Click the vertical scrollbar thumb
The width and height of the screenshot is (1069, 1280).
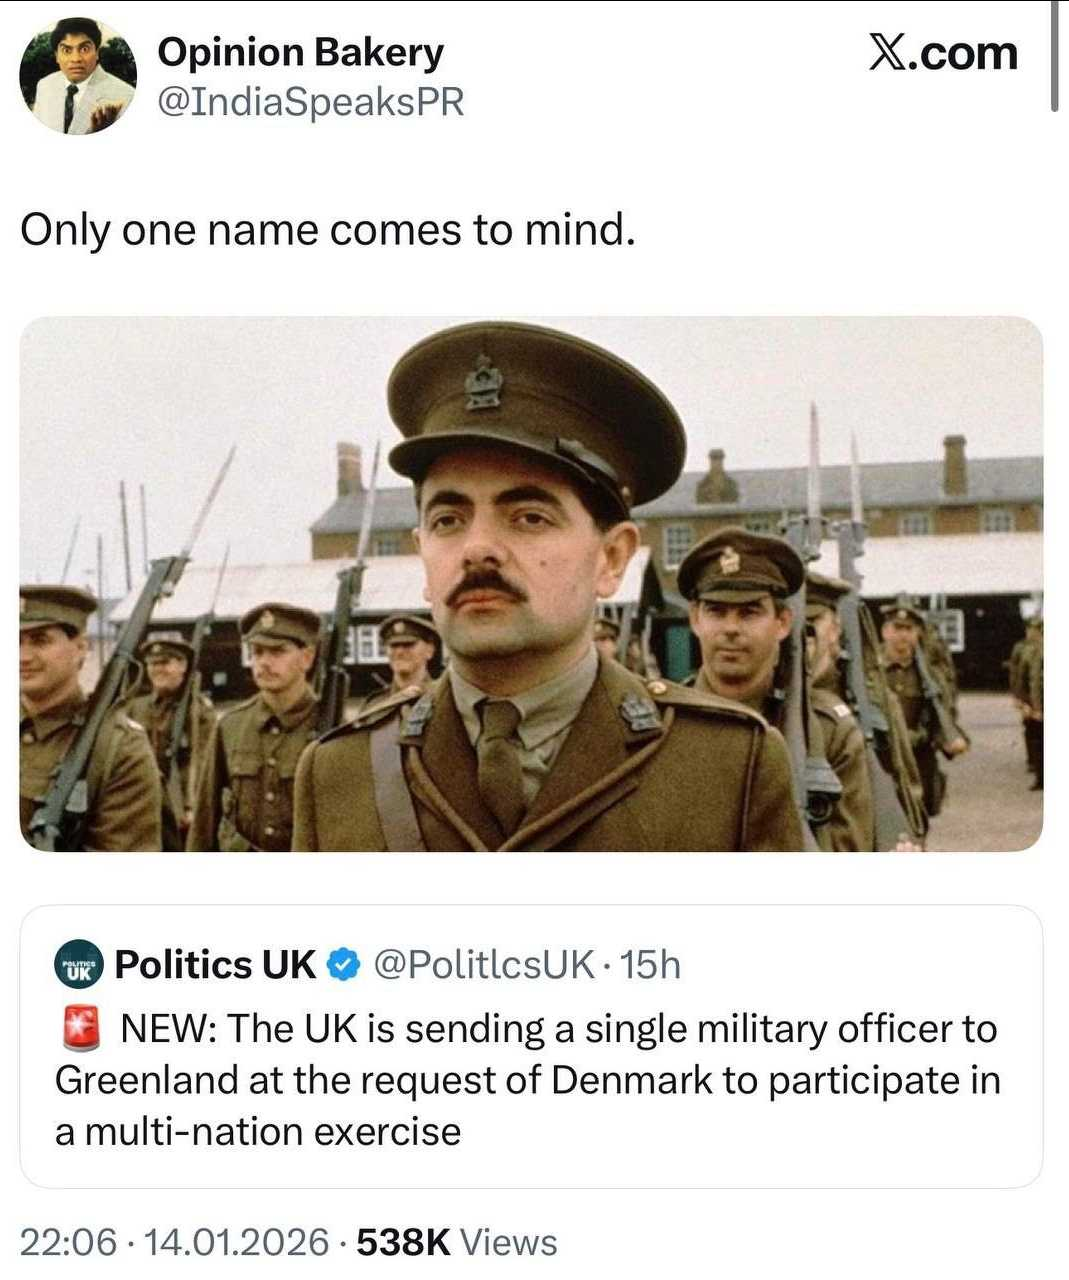click(x=1054, y=55)
